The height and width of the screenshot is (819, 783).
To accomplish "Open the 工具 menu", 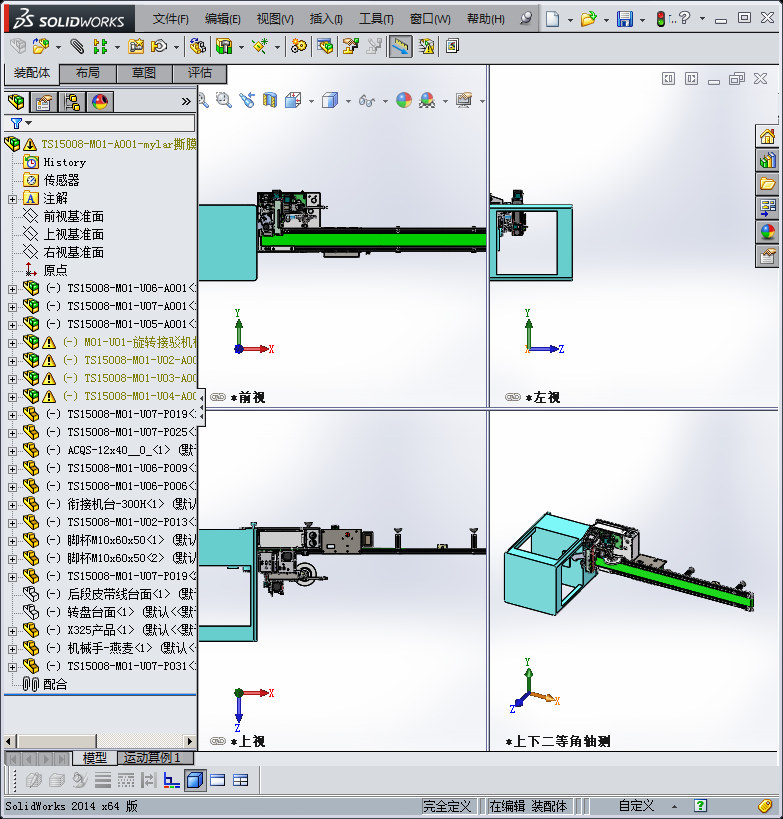I will point(376,19).
